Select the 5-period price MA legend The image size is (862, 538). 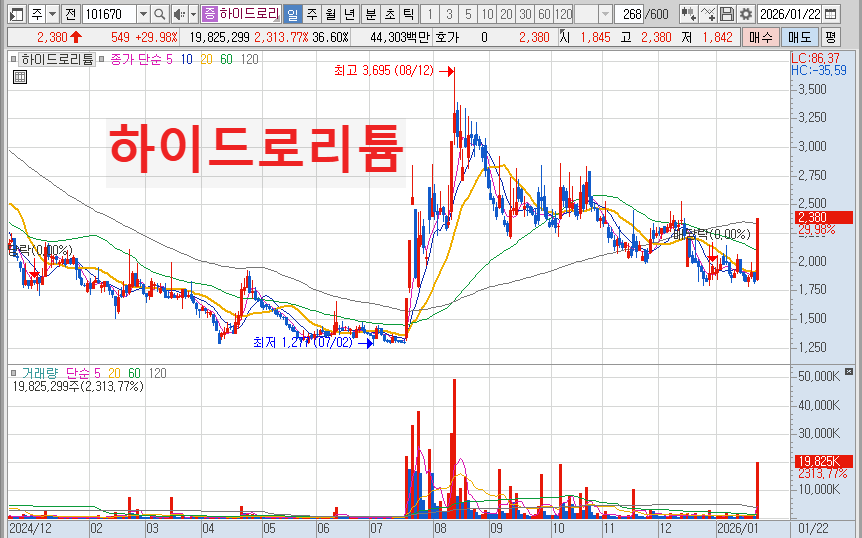(169, 59)
